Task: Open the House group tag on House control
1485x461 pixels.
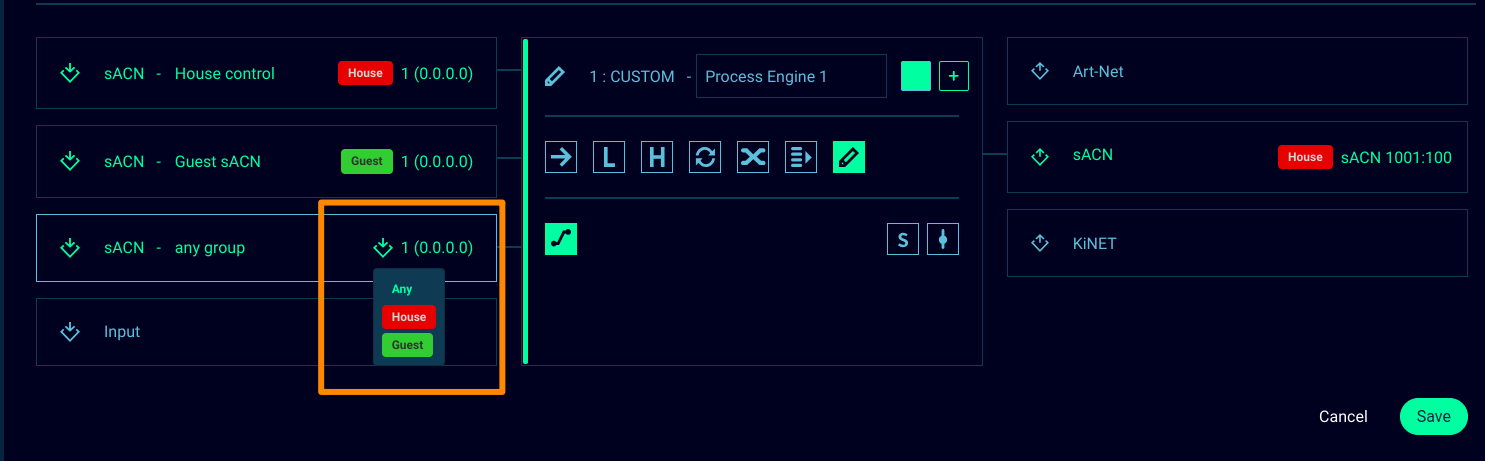Action: click(x=365, y=73)
